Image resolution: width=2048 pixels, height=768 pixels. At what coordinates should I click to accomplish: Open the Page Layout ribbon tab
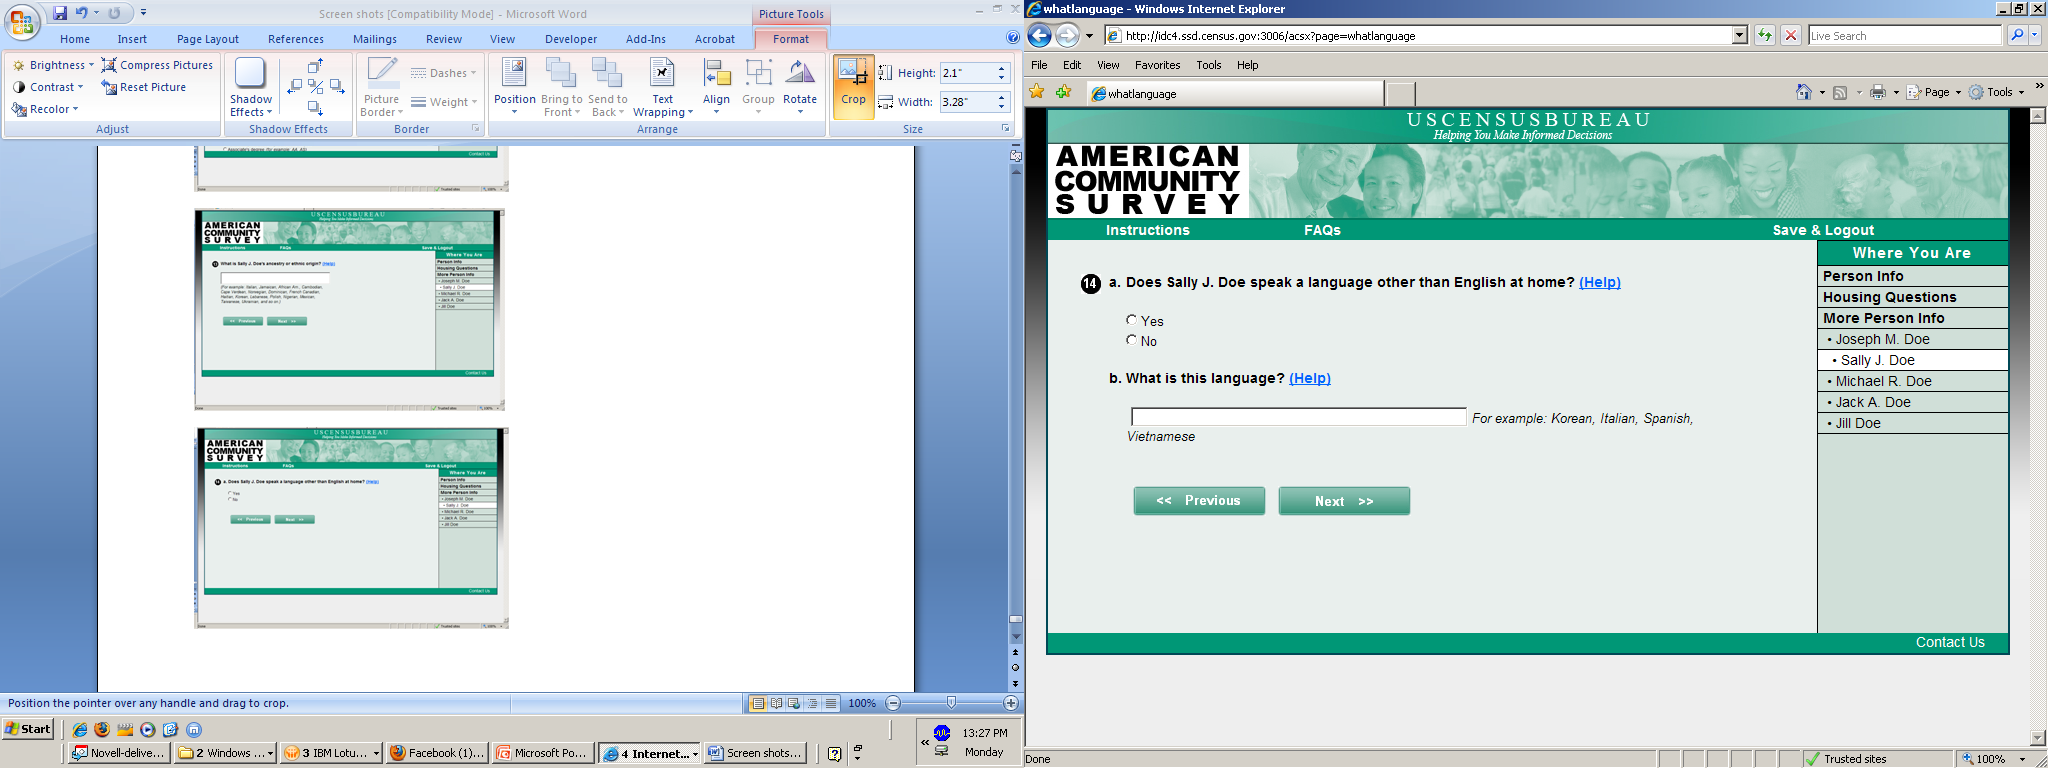click(208, 39)
